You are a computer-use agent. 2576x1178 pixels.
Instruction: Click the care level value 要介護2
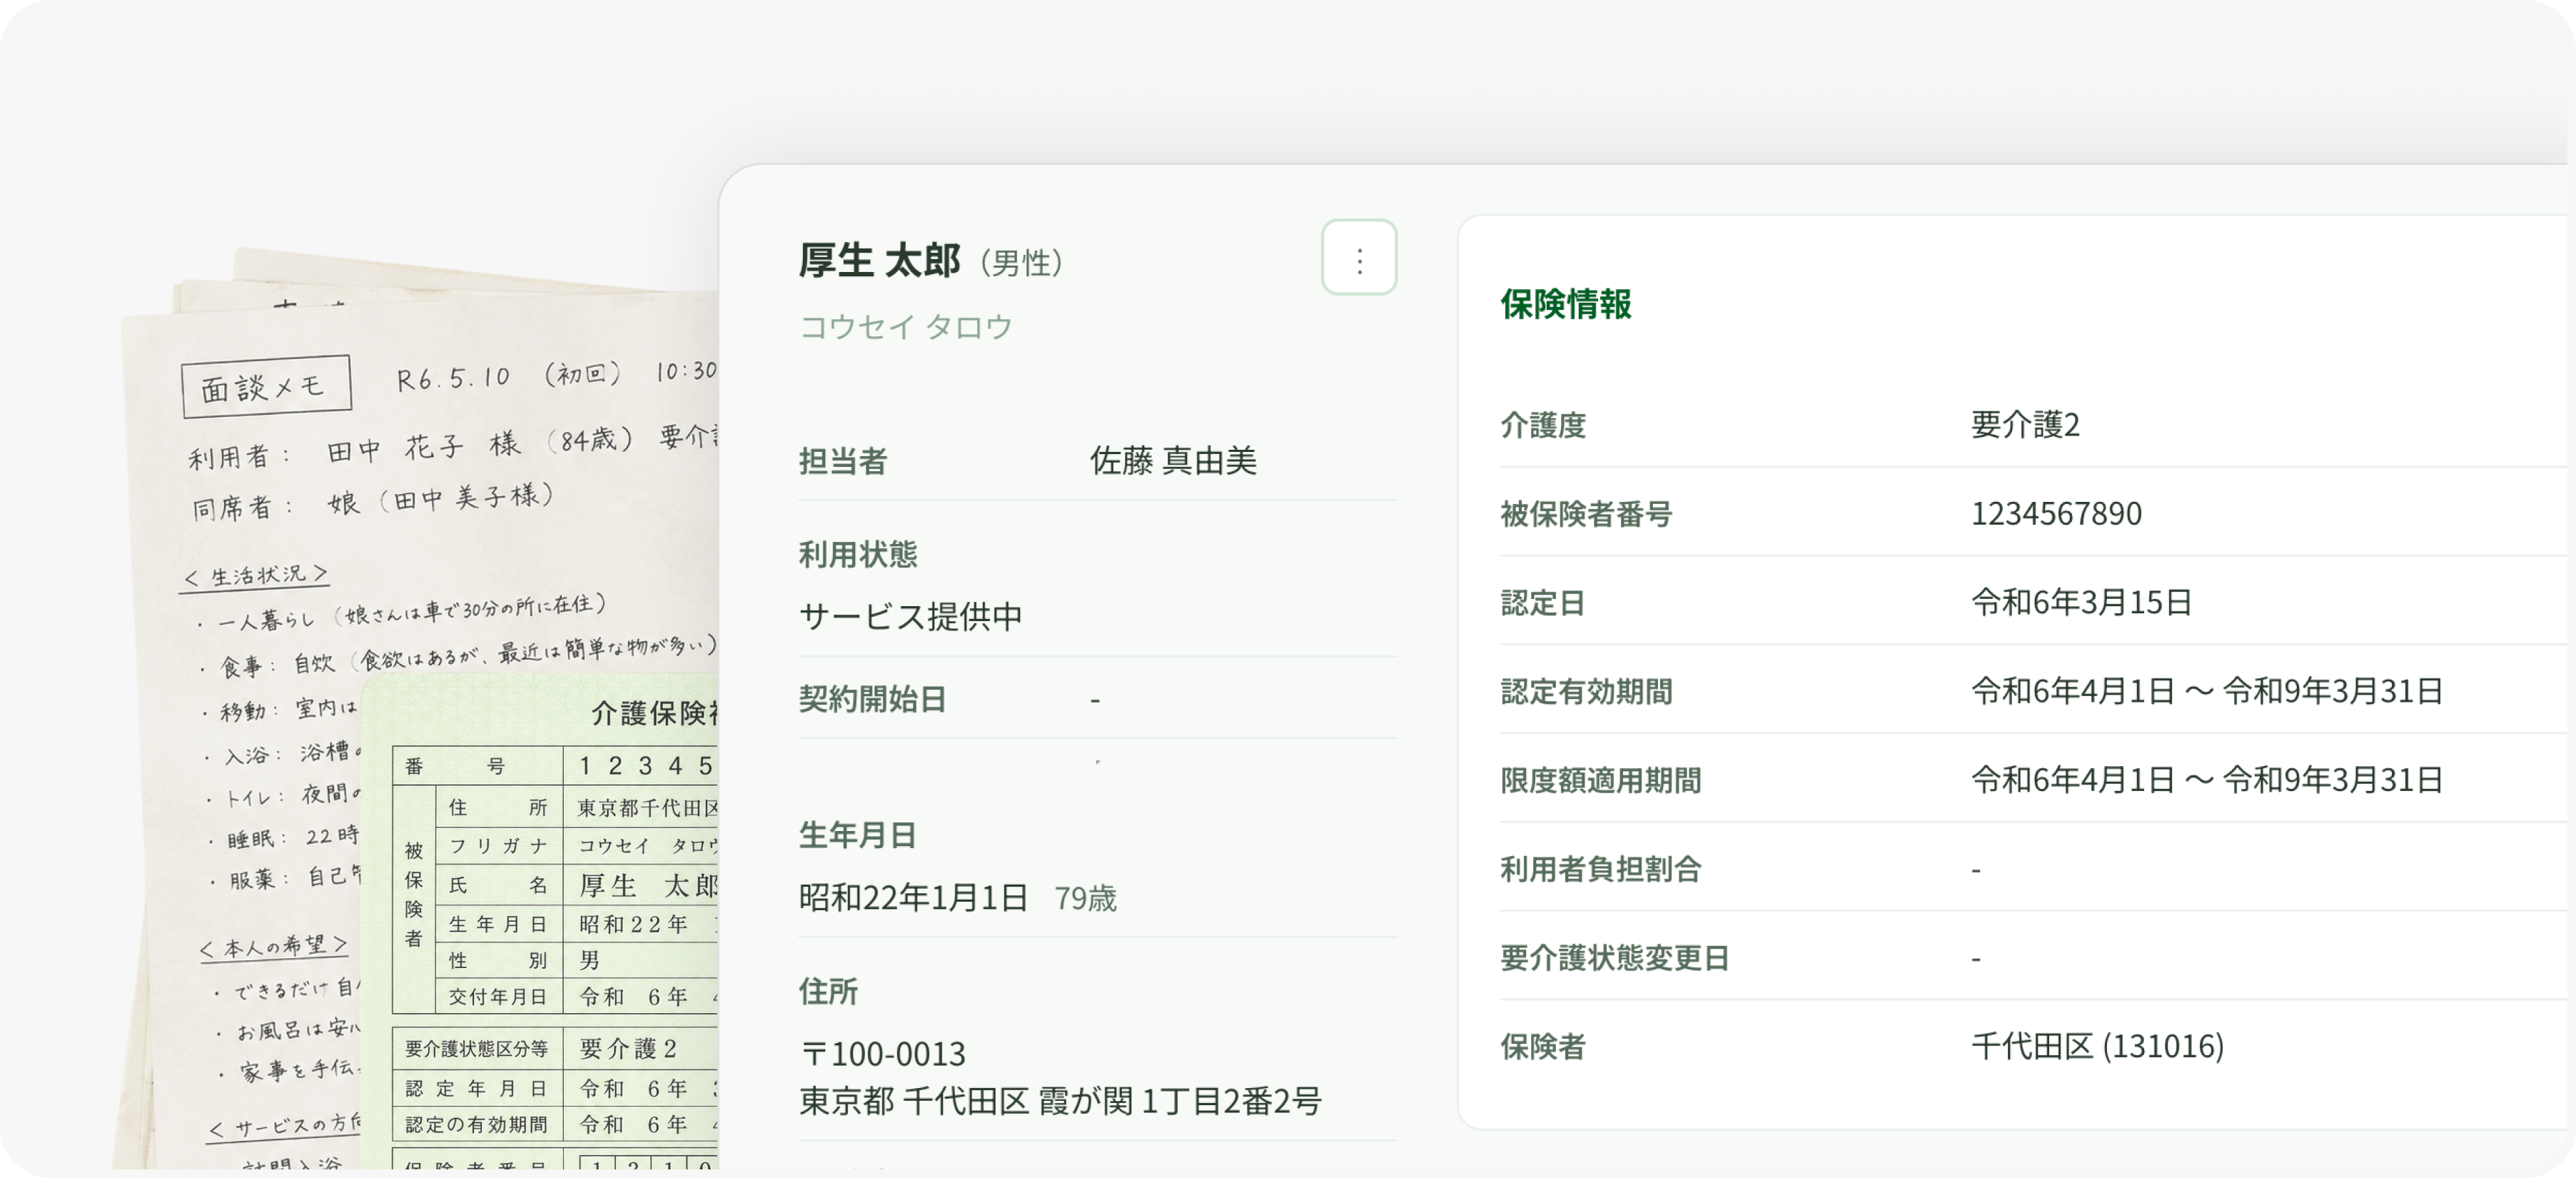pyautogui.click(x=2025, y=425)
